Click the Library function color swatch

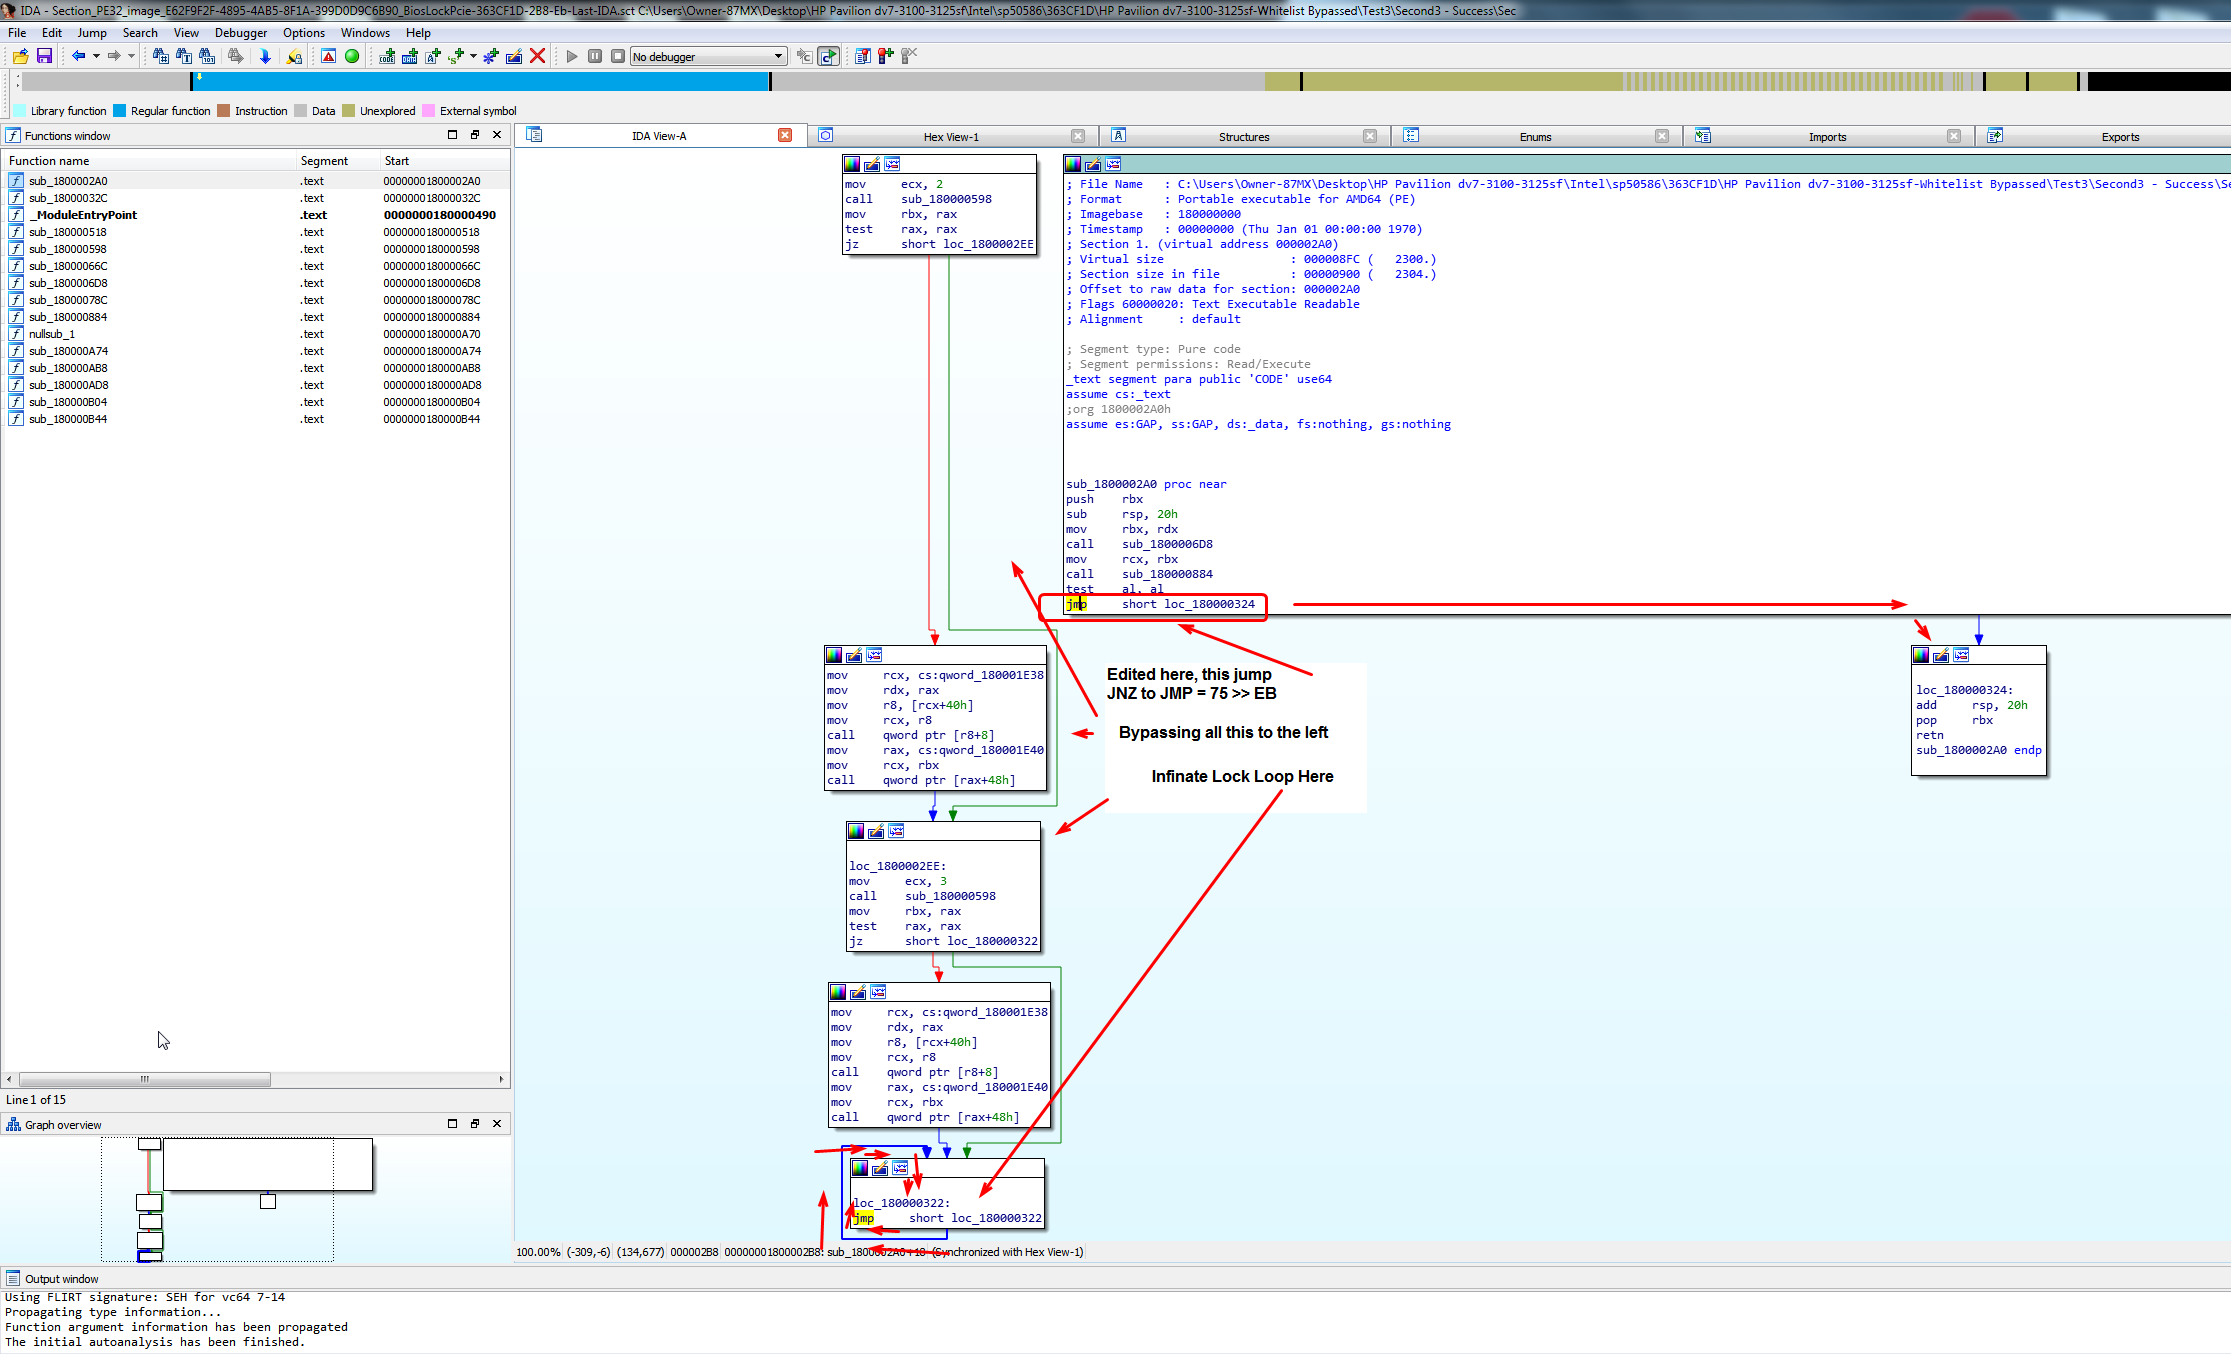pyautogui.click(x=20, y=111)
